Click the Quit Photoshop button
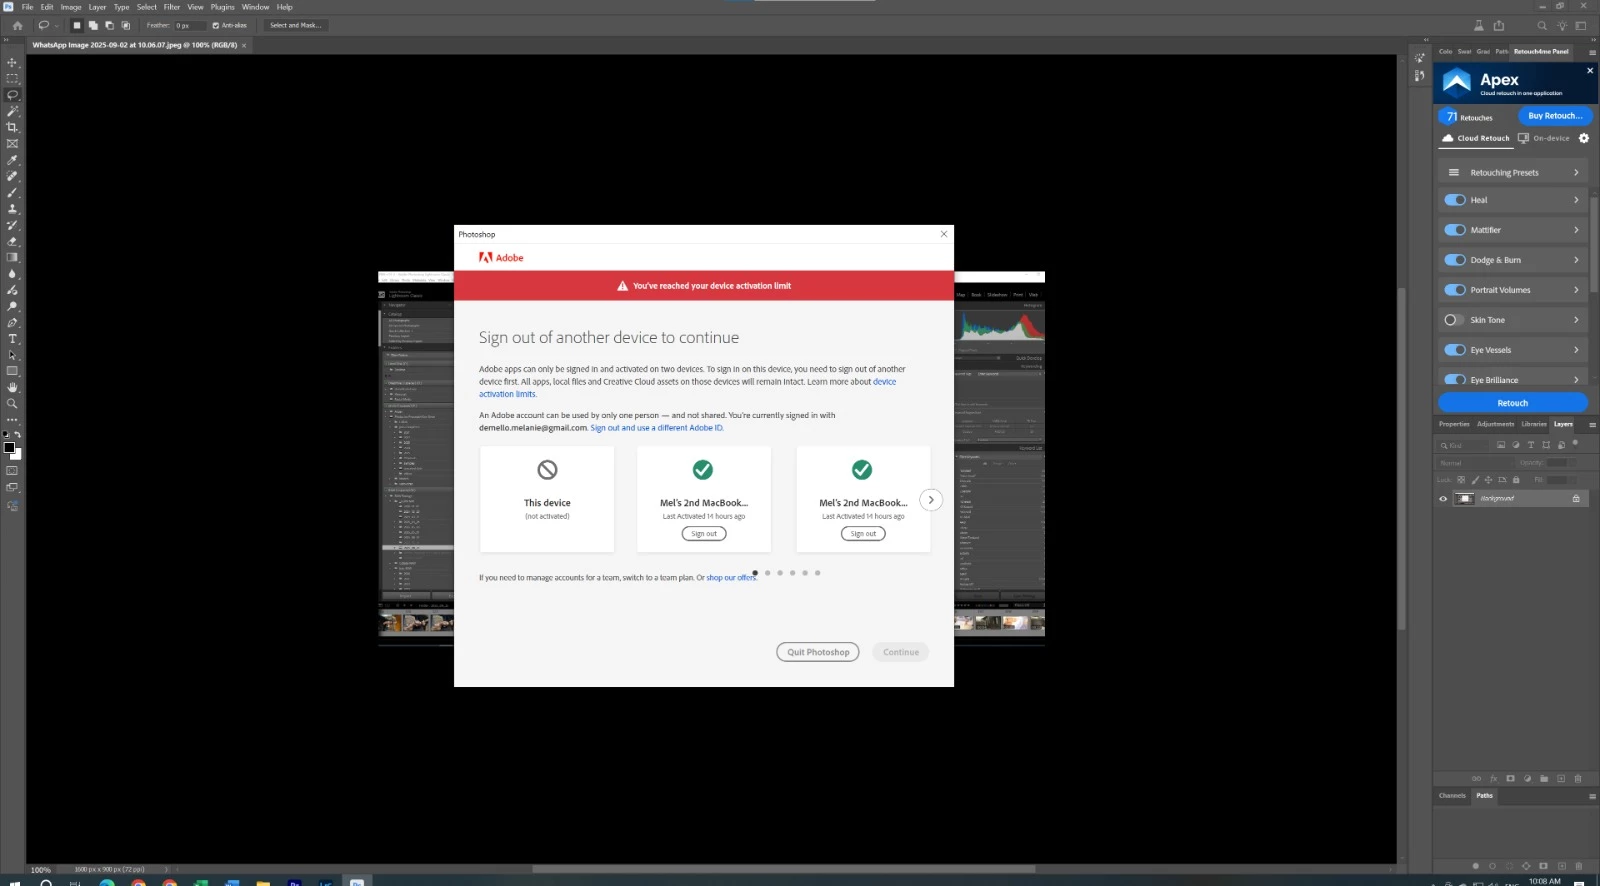The height and width of the screenshot is (886, 1600). 818,652
